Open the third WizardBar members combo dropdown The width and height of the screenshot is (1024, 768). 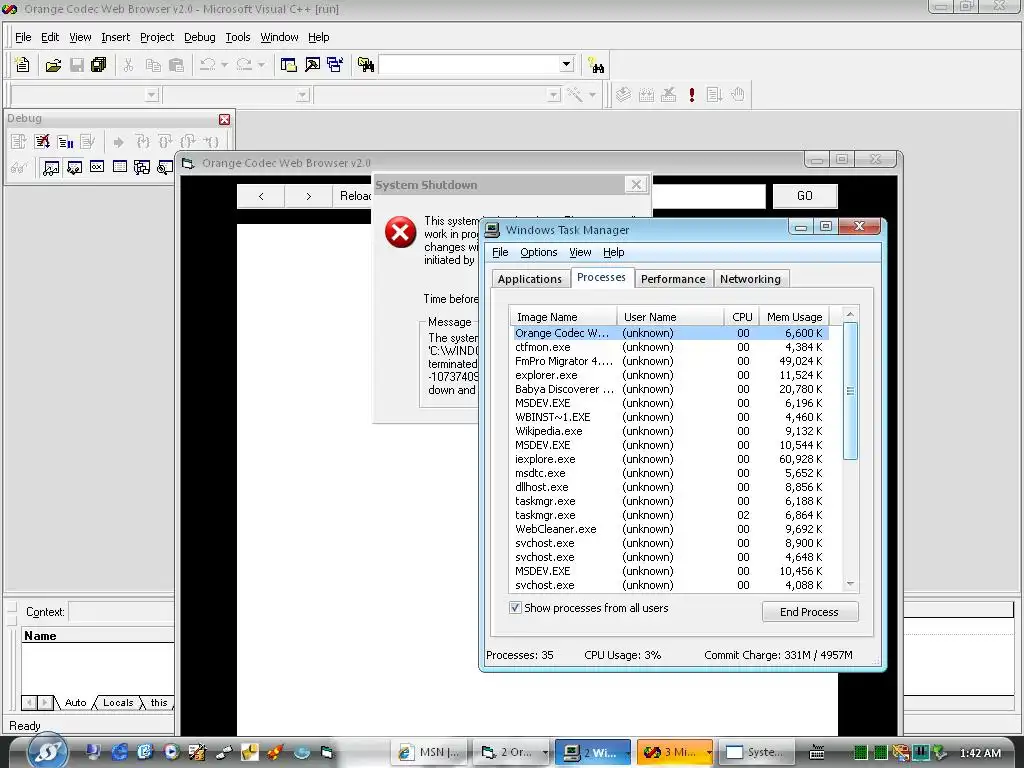click(554, 95)
